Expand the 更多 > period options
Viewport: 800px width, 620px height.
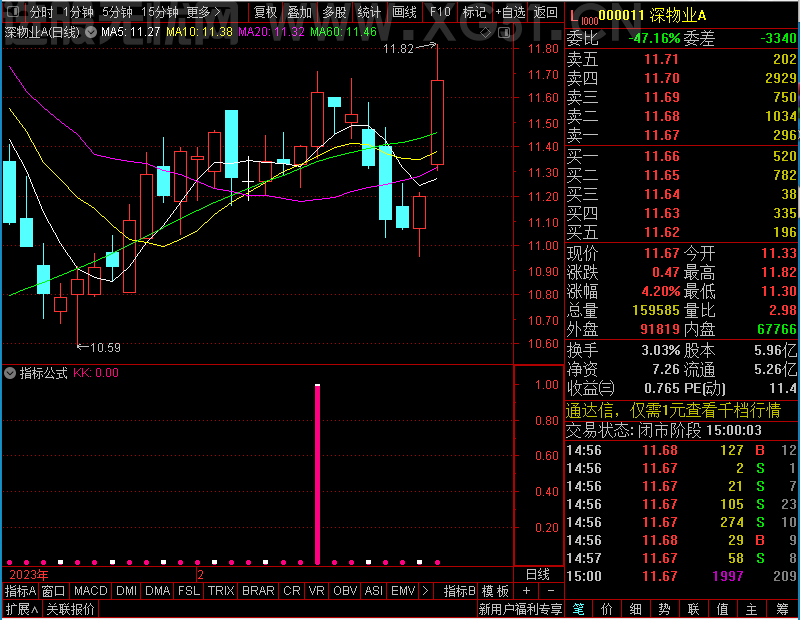coord(204,12)
